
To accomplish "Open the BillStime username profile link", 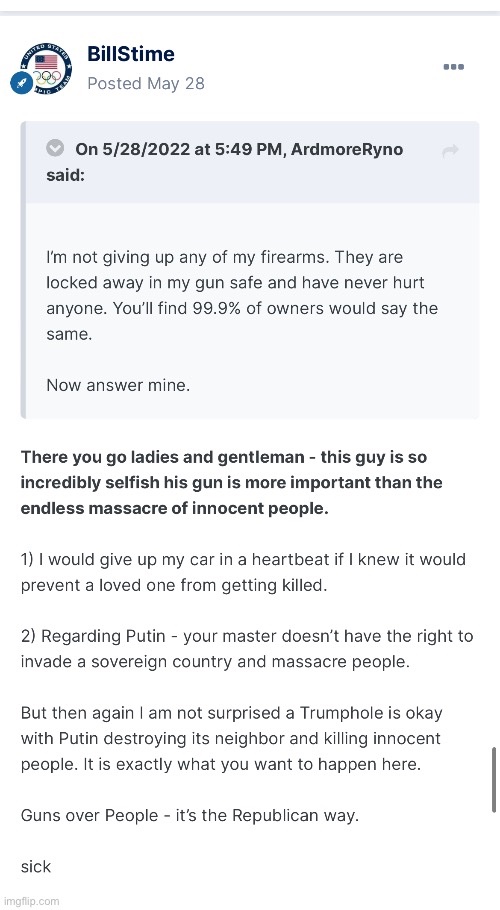I will pyautogui.click(x=131, y=54).
